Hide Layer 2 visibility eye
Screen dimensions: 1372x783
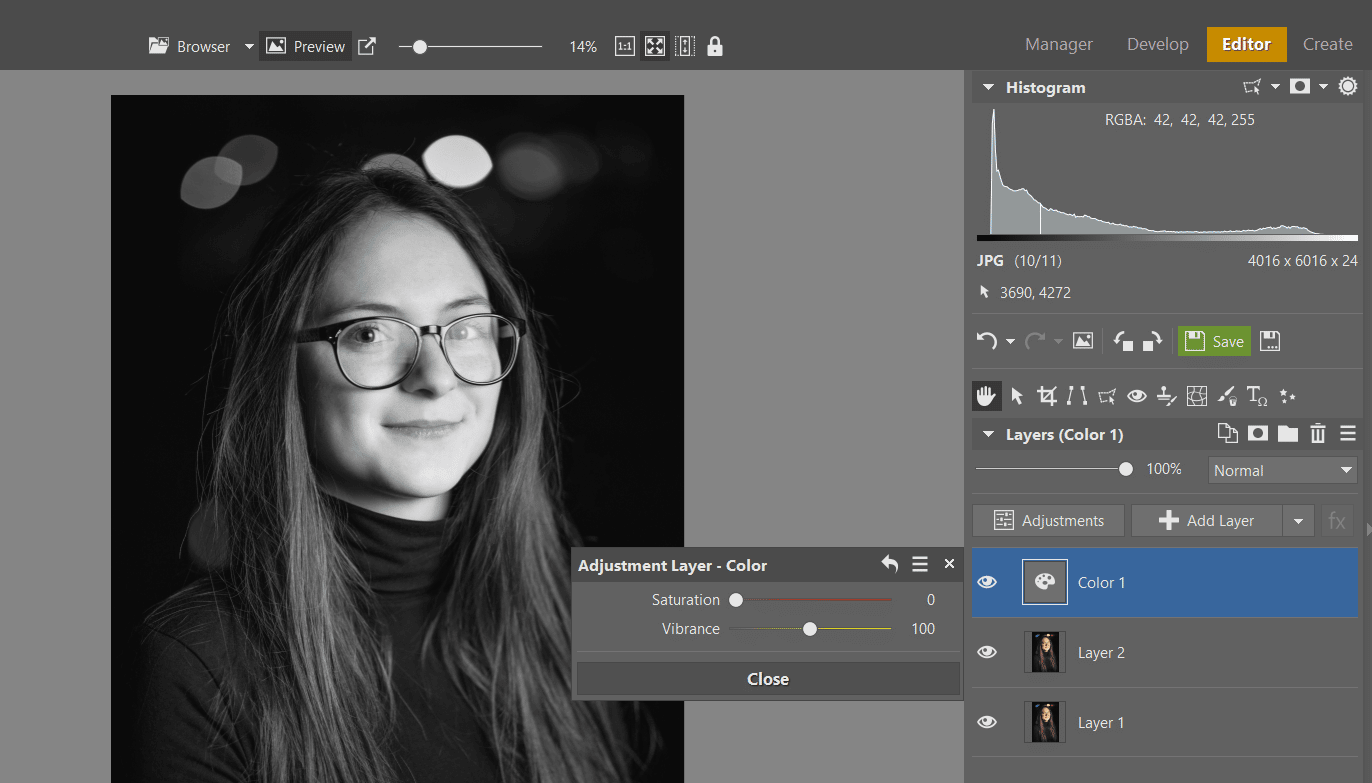[987, 652]
